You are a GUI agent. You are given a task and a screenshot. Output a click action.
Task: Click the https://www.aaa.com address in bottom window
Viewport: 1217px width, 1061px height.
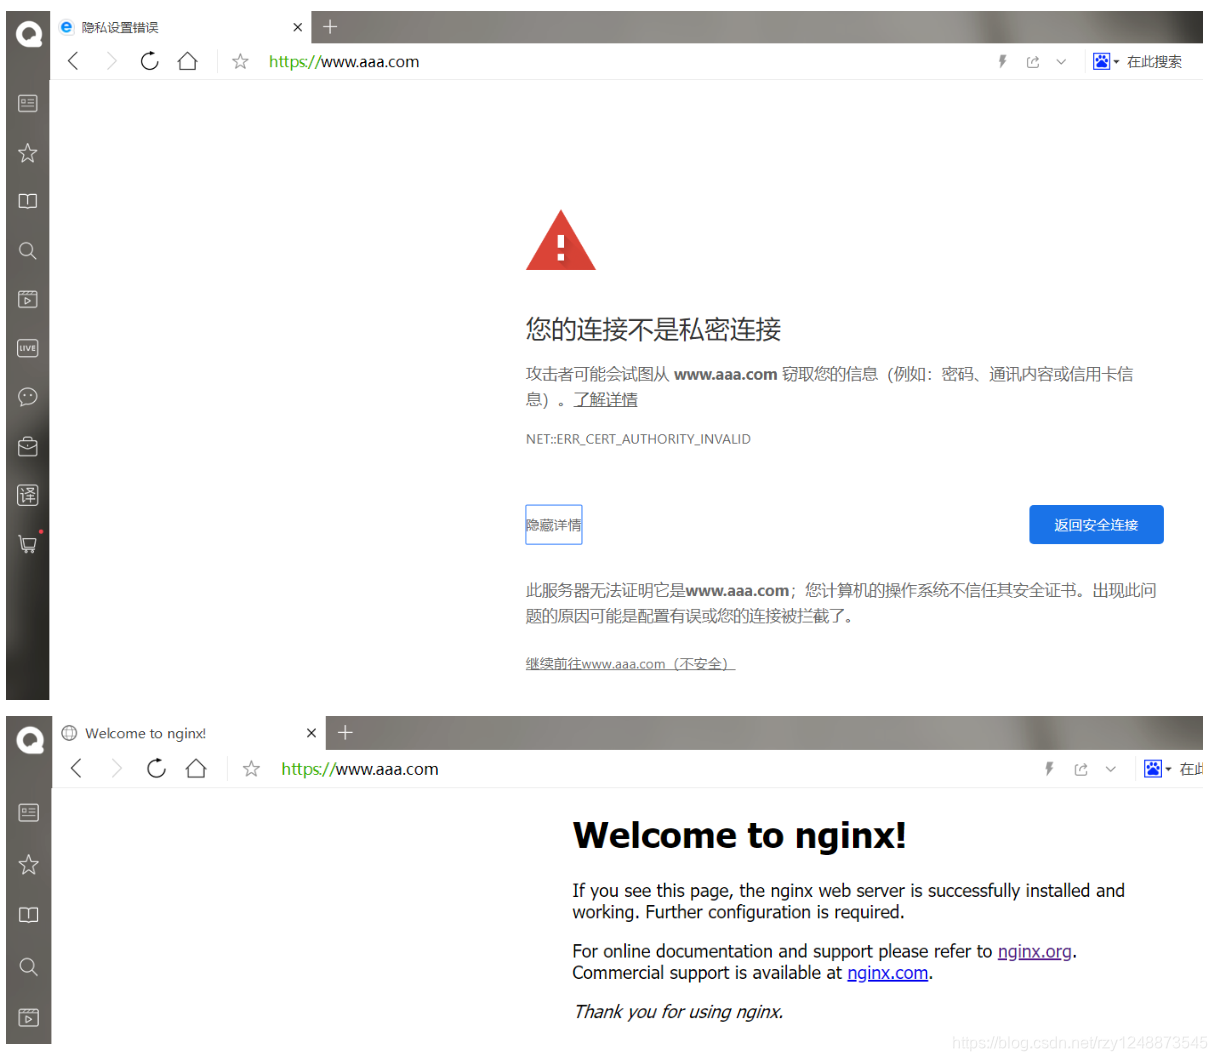360,769
